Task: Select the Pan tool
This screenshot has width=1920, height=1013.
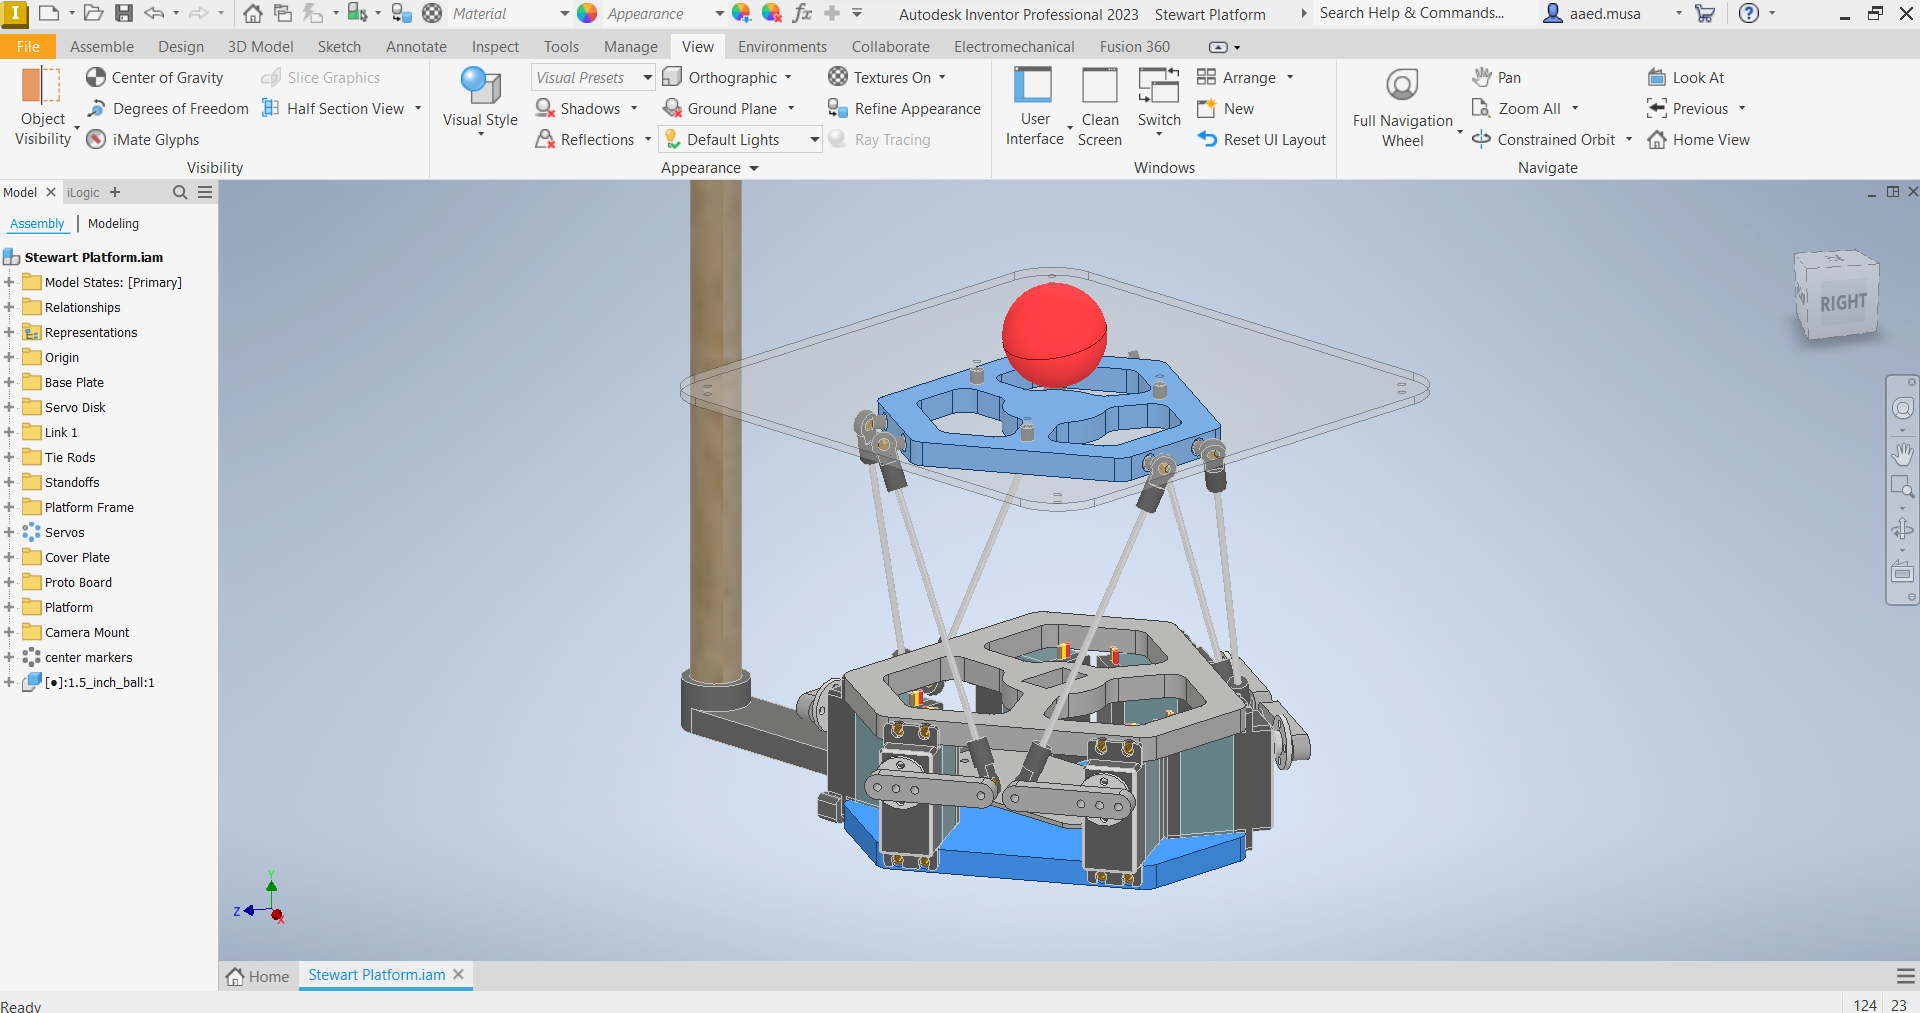Action: [1496, 78]
